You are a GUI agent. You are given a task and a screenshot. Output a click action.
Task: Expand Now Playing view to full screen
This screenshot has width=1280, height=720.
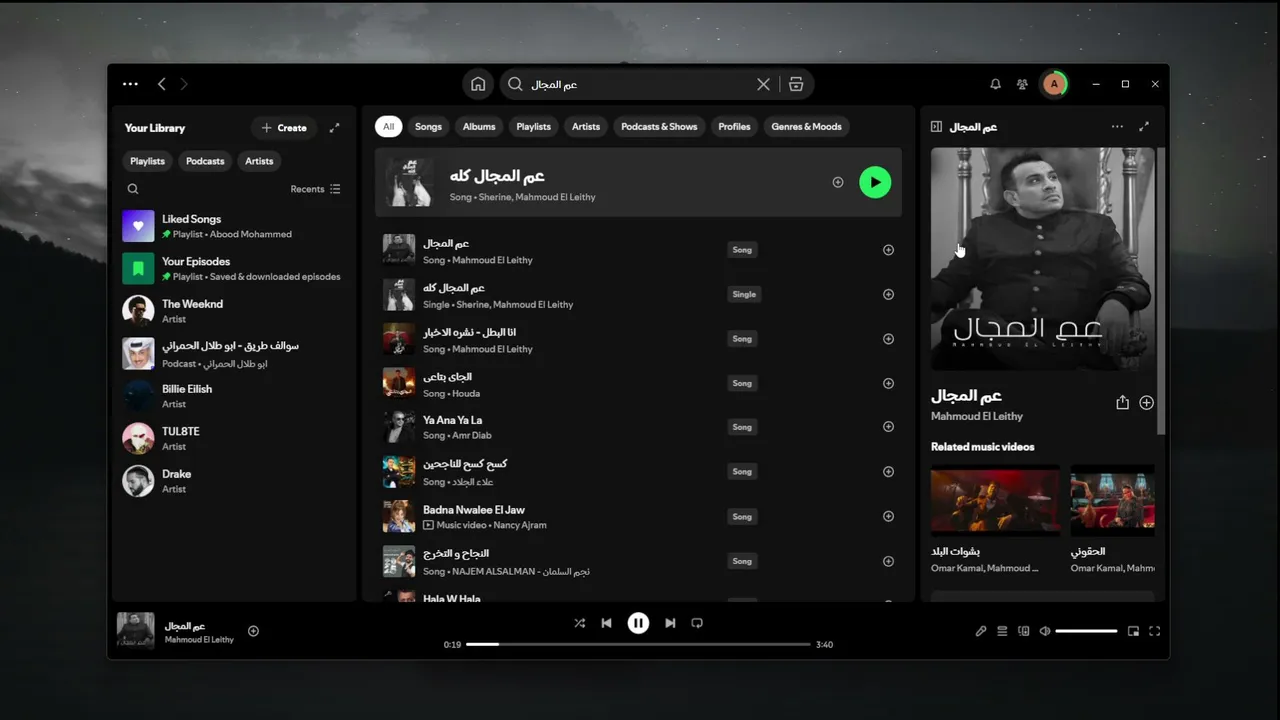coord(1144,127)
